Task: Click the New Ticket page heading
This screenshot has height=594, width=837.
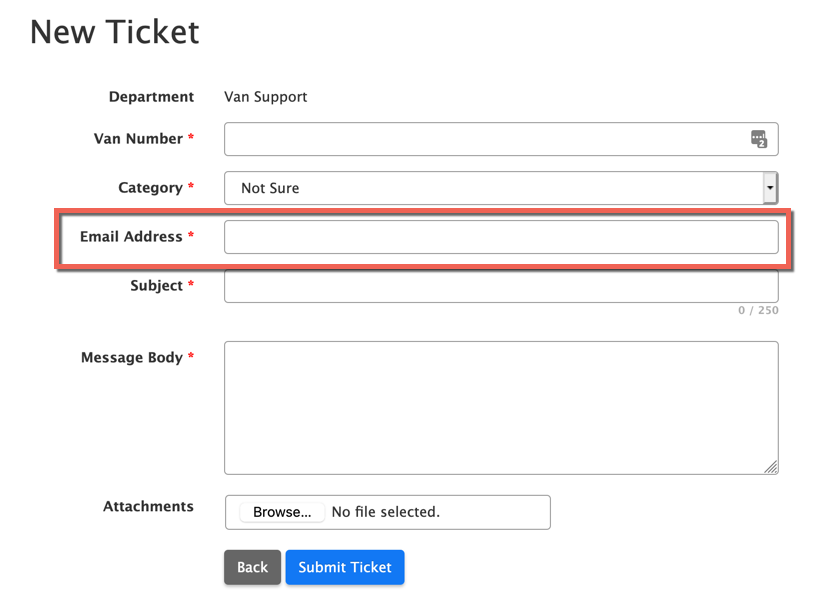Action: point(115,32)
